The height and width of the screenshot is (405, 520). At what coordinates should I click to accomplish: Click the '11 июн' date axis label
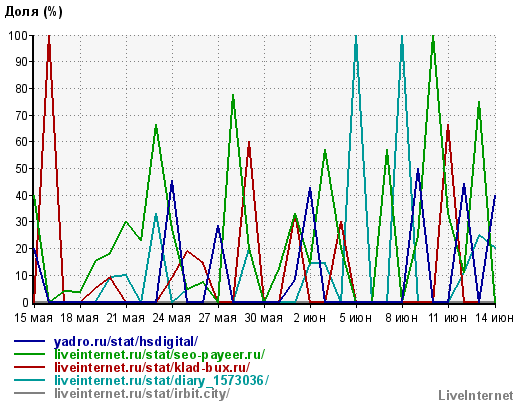click(448, 318)
